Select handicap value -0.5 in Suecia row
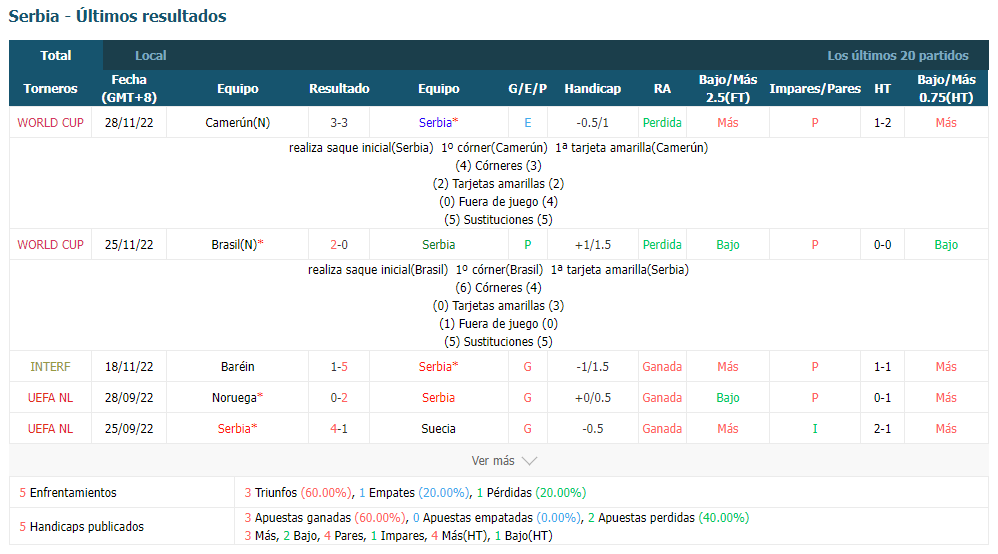Screen dimensions: 998x554 point(593,429)
